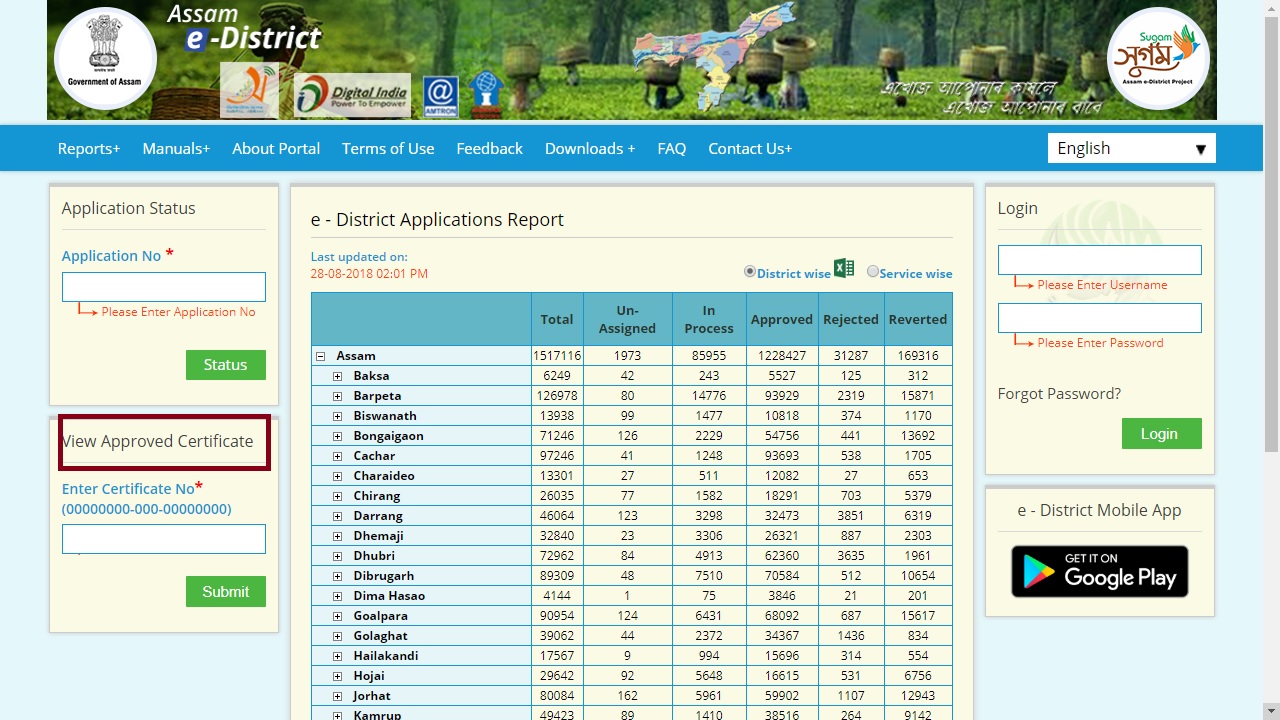
Task: Click the Forgot Password? link
Action: coord(1059,394)
